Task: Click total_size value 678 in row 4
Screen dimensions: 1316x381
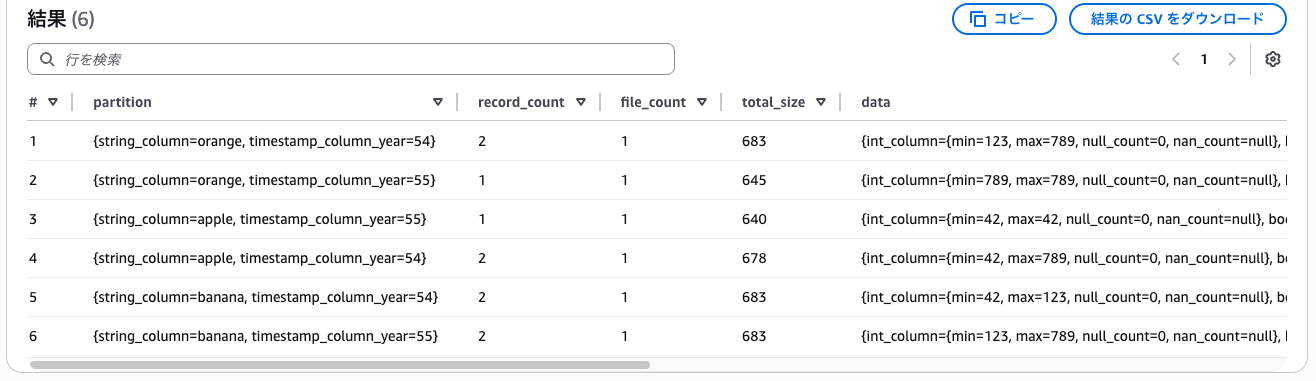Action: pos(754,258)
